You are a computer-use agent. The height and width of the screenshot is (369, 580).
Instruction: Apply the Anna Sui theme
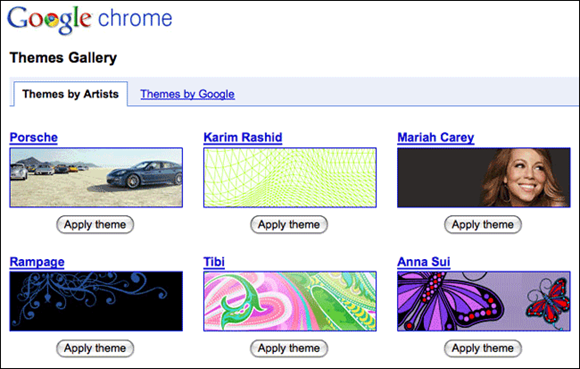[483, 348]
